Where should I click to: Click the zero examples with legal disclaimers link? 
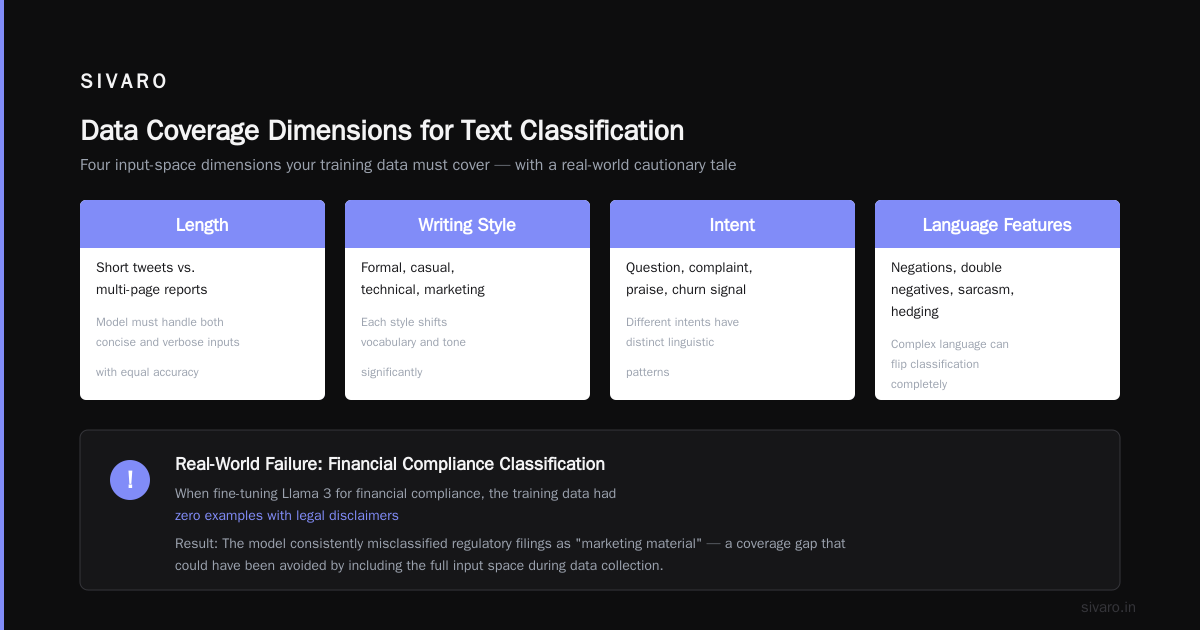287,516
